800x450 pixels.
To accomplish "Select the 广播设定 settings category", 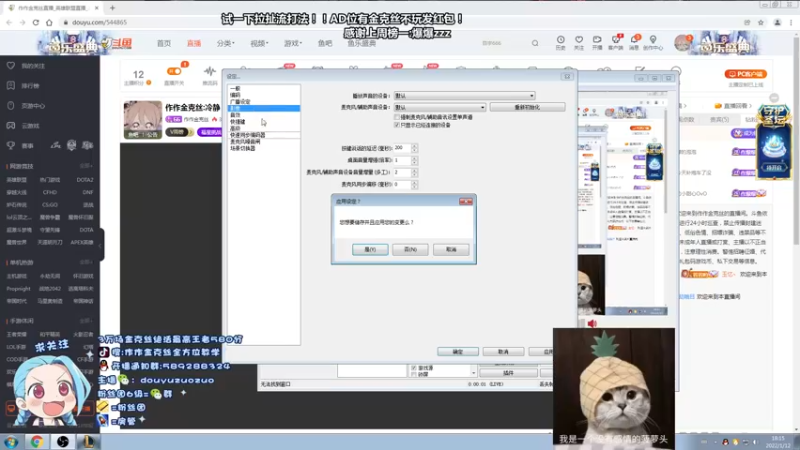I will pos(240,102).
